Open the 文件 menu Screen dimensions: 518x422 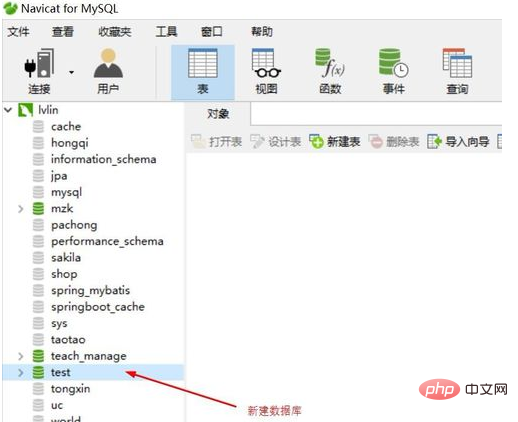18,32
